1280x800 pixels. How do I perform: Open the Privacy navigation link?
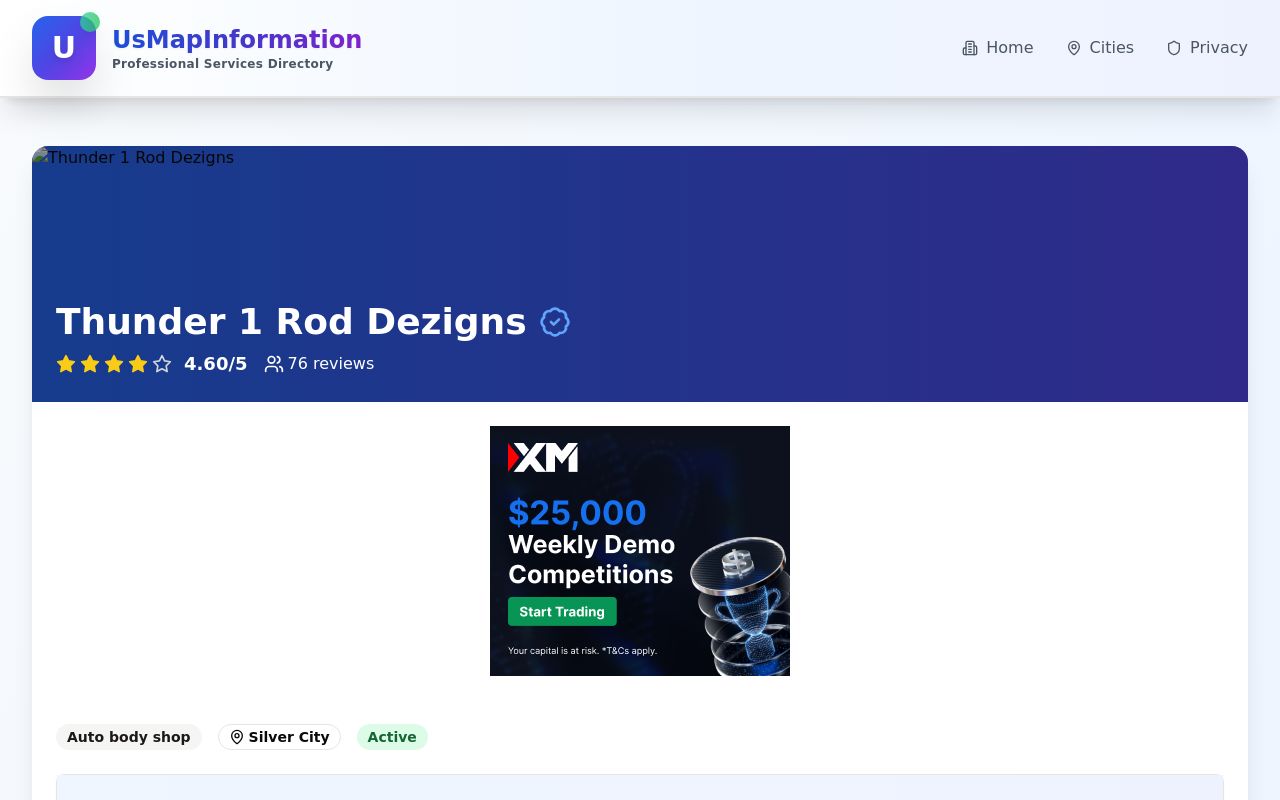1206,48
